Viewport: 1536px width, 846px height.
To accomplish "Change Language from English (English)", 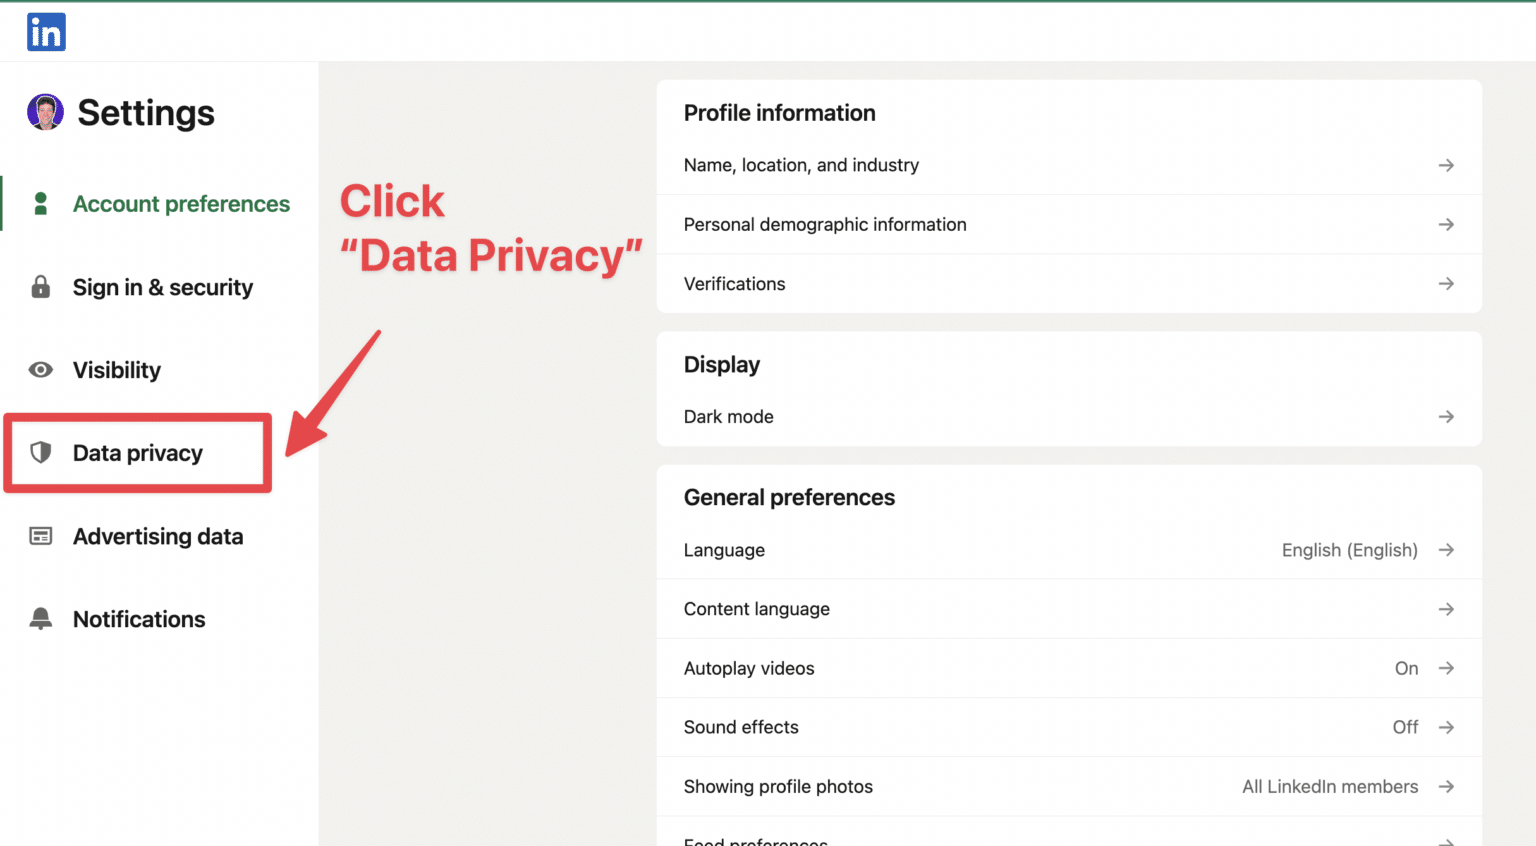I will (x=1349, y=550).
